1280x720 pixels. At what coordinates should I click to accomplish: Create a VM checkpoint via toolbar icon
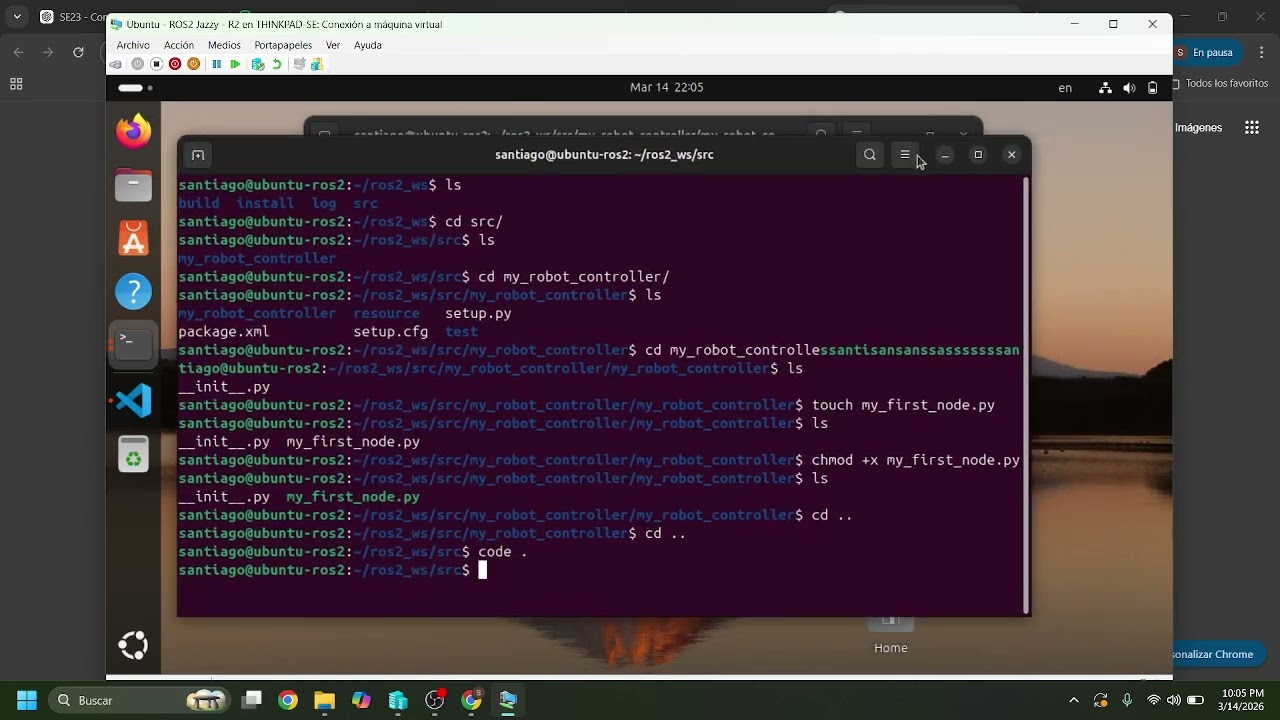click(258, 64)
